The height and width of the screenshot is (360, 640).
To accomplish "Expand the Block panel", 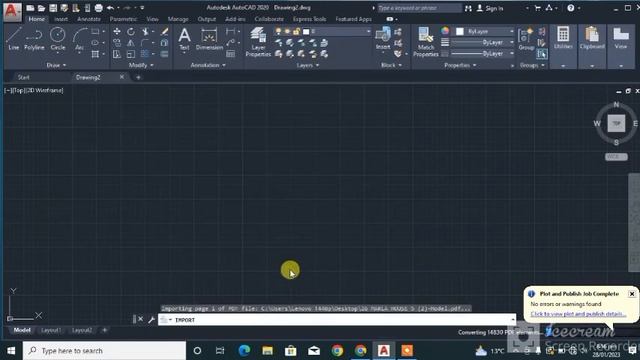I will click(391, 65).
